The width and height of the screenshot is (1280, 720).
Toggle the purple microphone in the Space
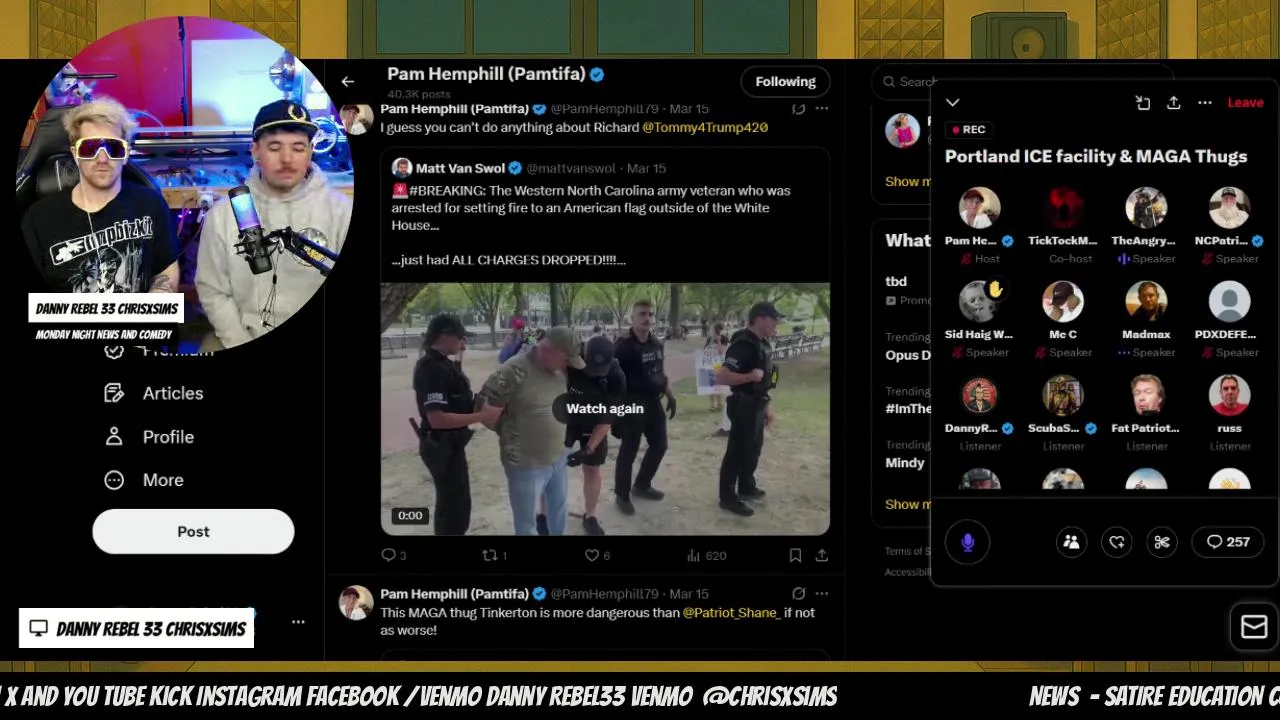tap(967, 542)
